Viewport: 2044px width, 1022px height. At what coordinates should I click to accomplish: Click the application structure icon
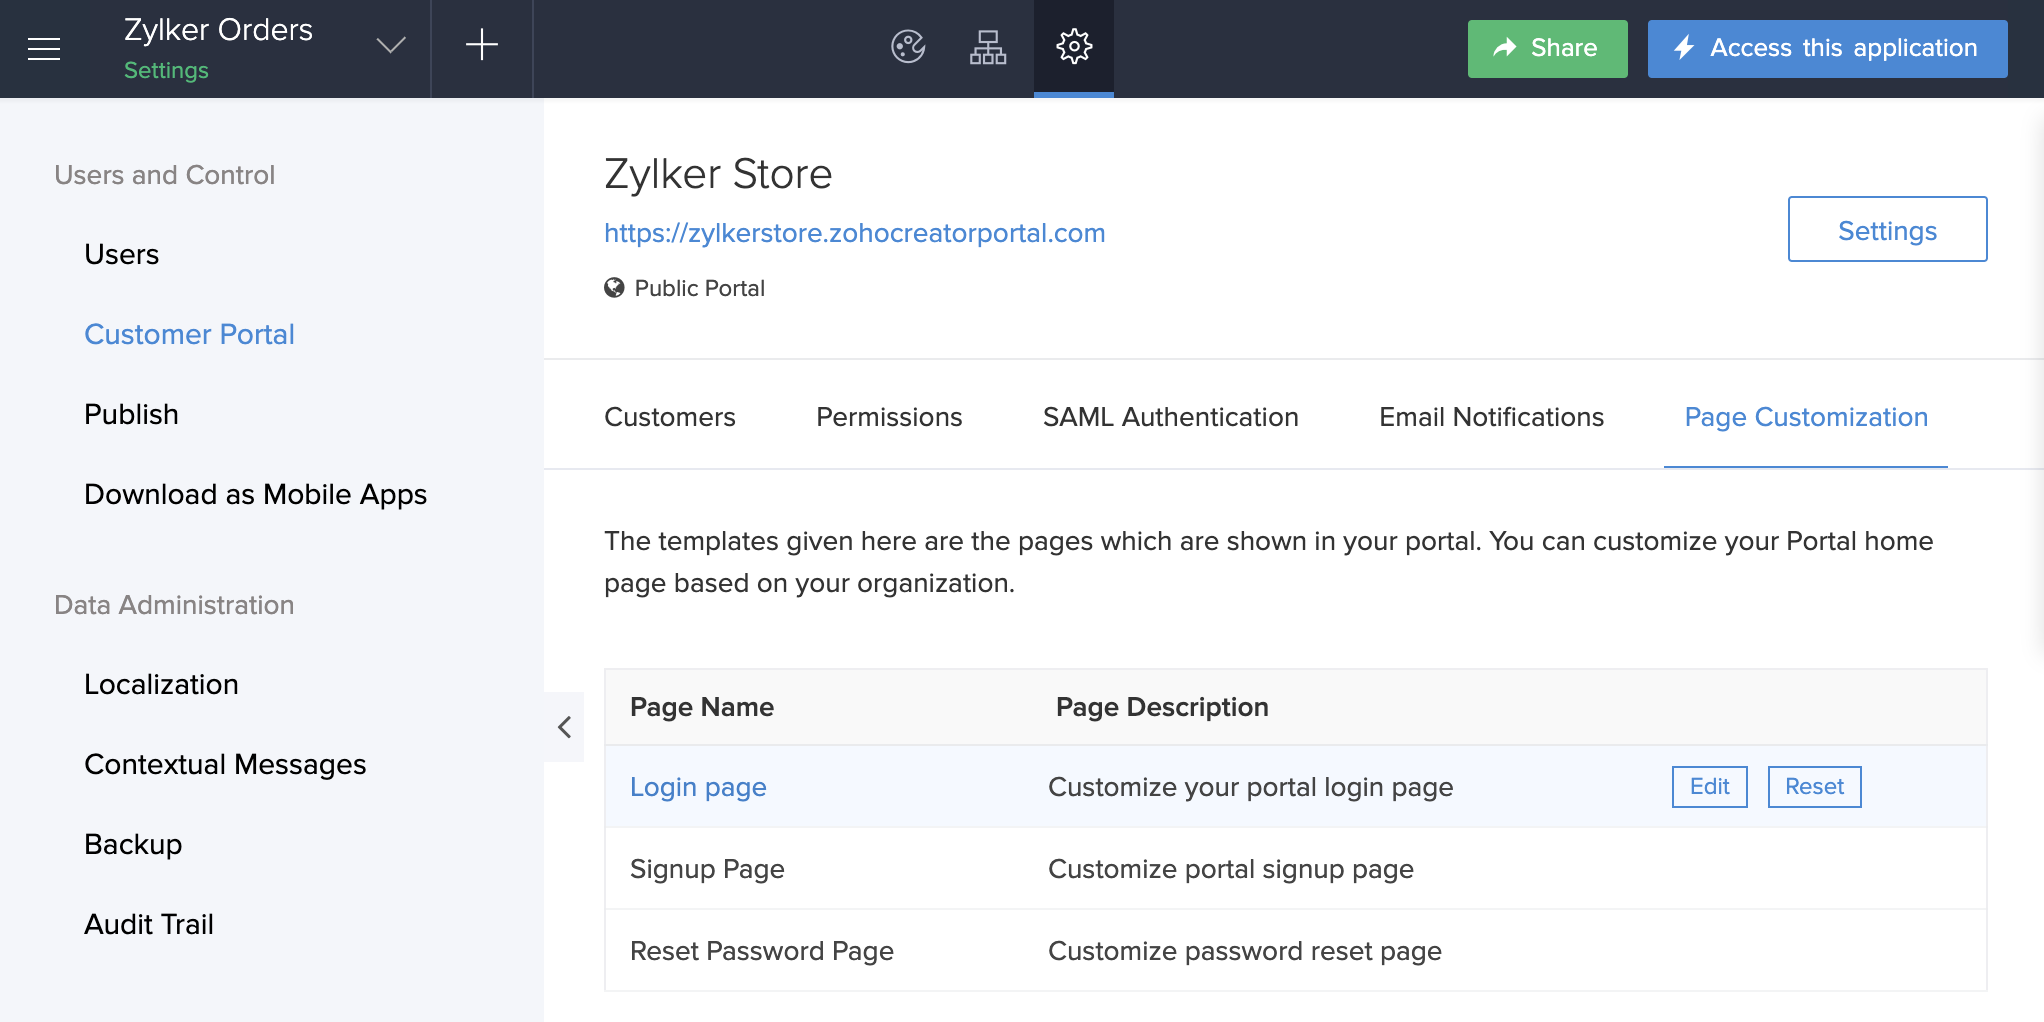tap(988, 46)
